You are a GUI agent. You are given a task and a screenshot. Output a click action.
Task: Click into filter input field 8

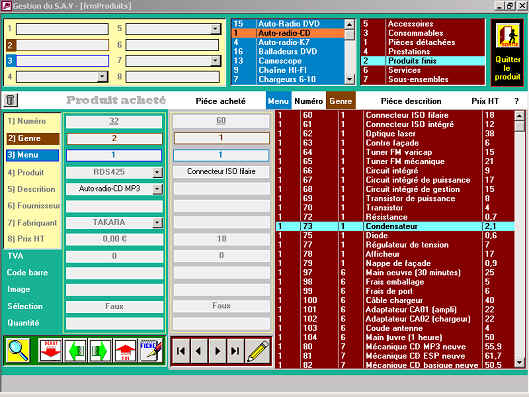click(x=172, y=77)
